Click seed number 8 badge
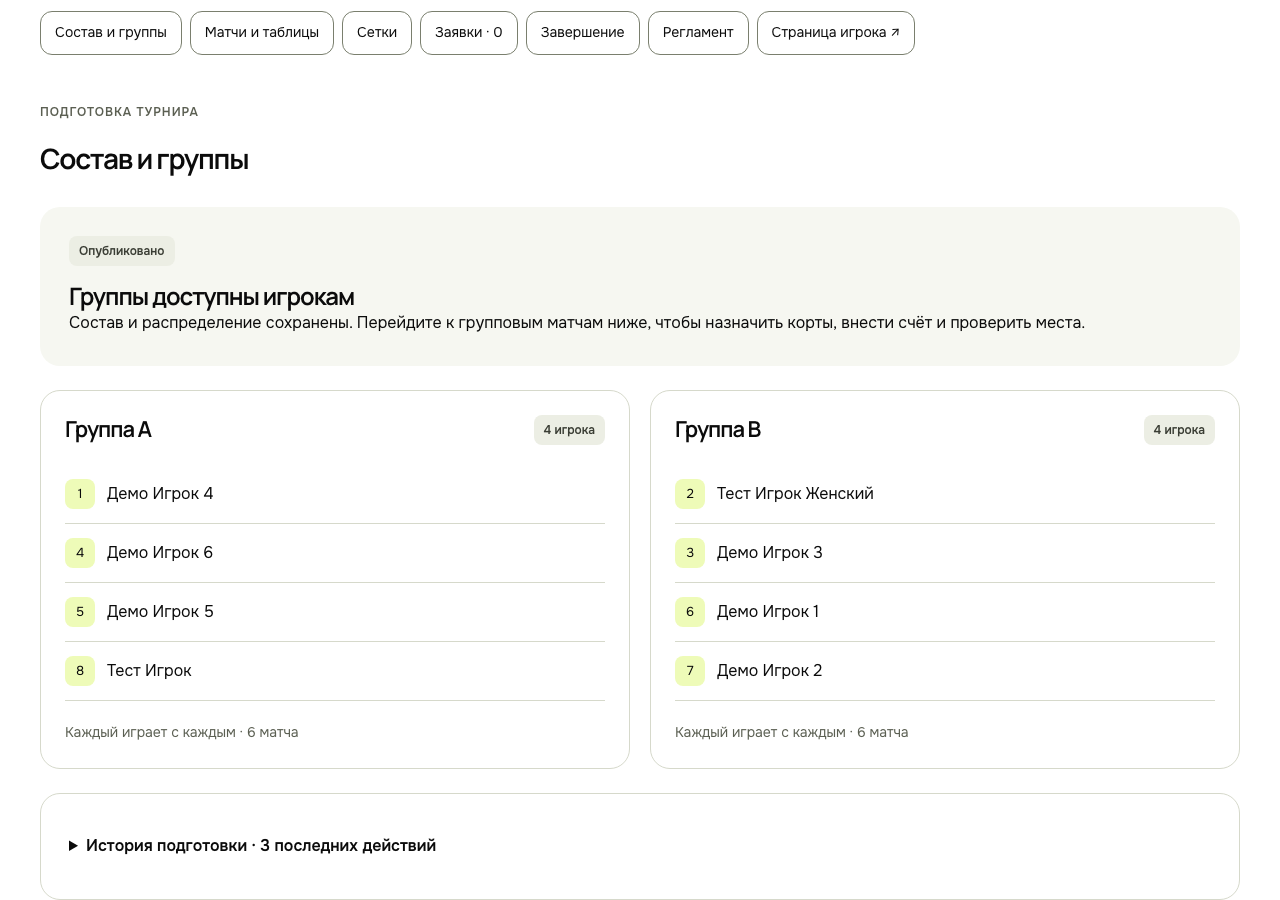1280x900 pixels. [80, 671]
